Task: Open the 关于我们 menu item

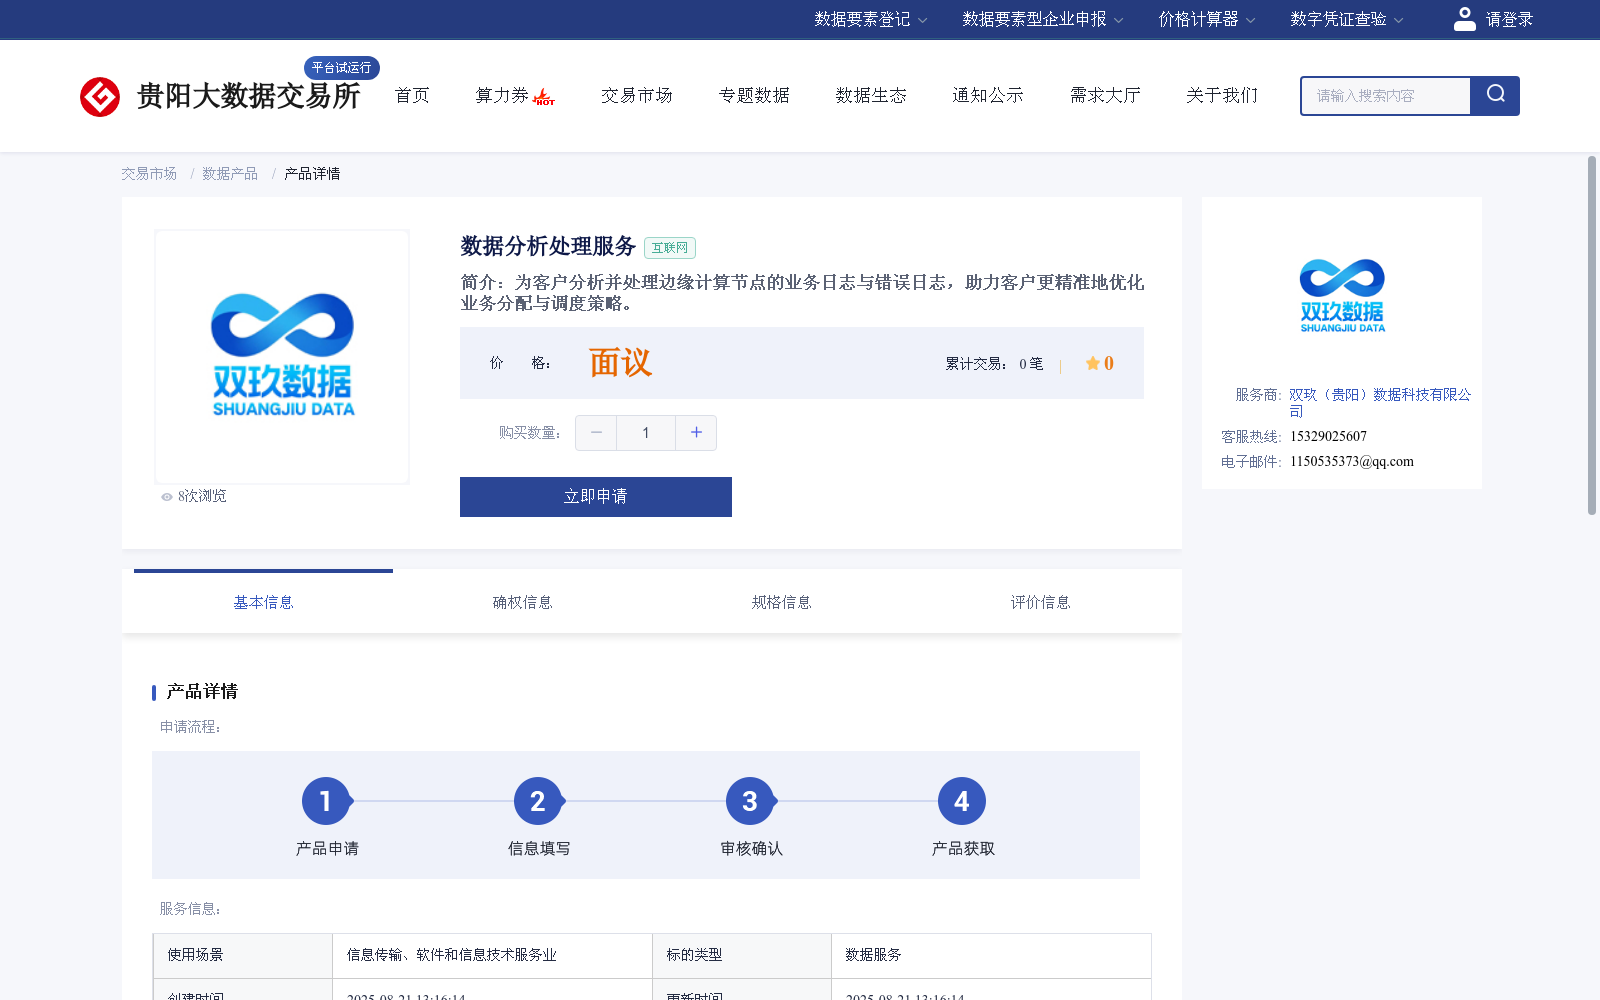Action: click(x=1222, y=95)
